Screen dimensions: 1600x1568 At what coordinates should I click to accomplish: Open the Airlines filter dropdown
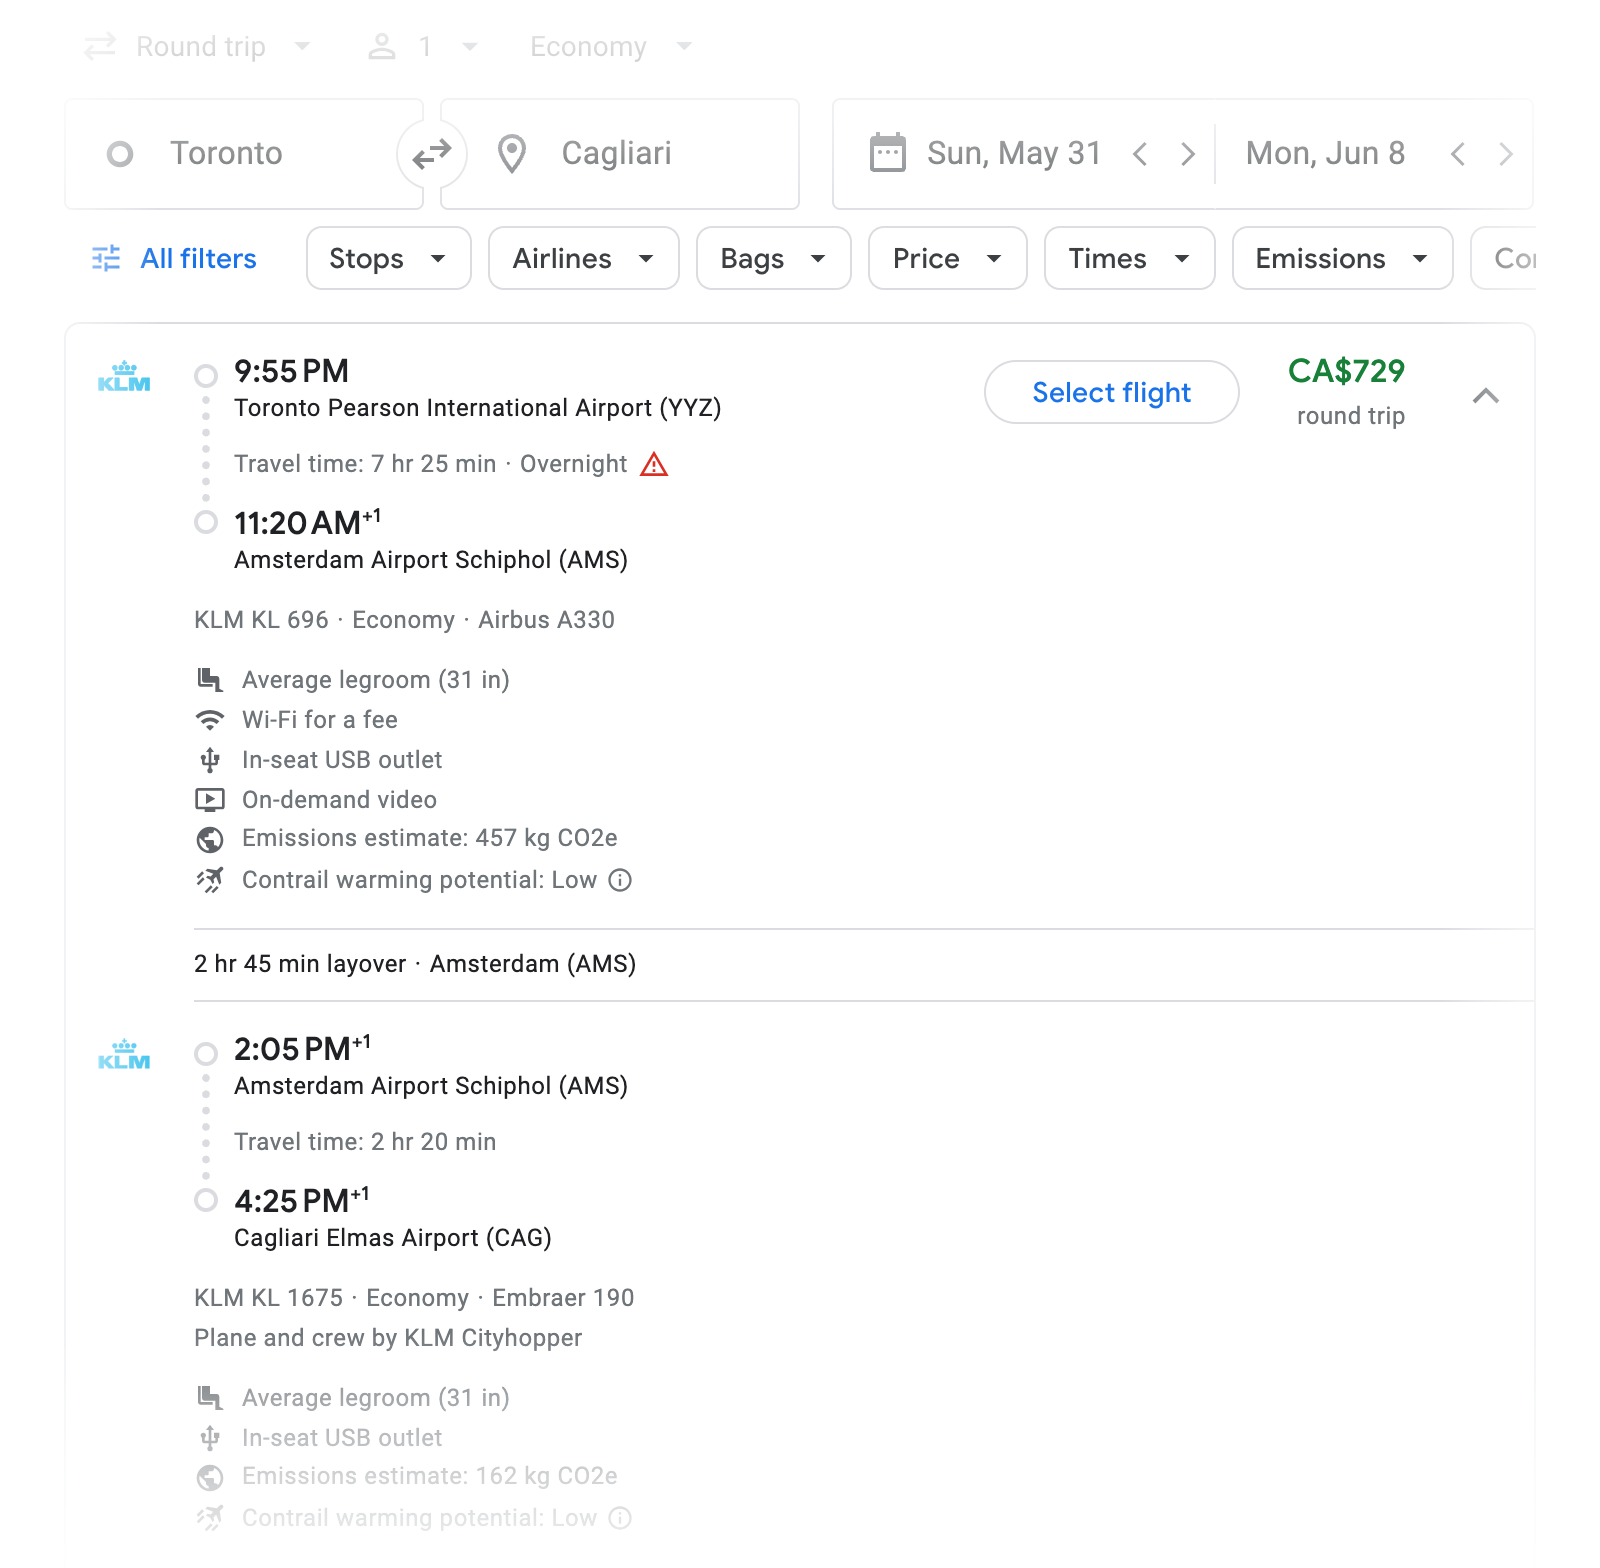(x=583, y=259)
